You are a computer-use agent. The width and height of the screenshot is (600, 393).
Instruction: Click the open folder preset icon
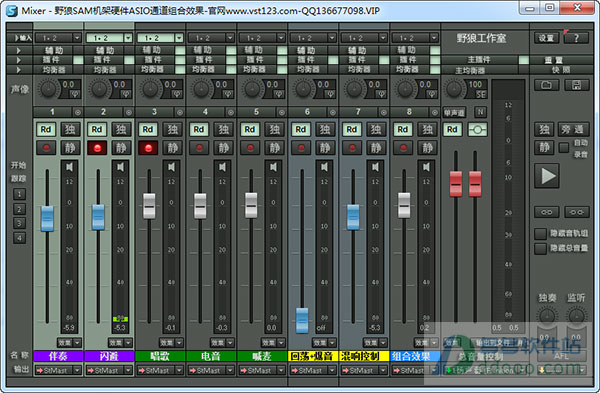pyautogui.click(x=546, y=85)
